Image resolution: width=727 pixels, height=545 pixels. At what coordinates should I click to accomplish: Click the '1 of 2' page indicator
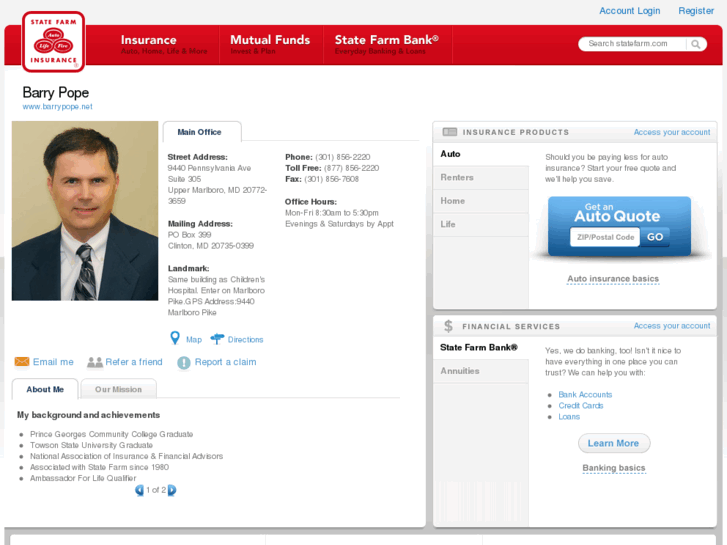click(x=156, y=490)
